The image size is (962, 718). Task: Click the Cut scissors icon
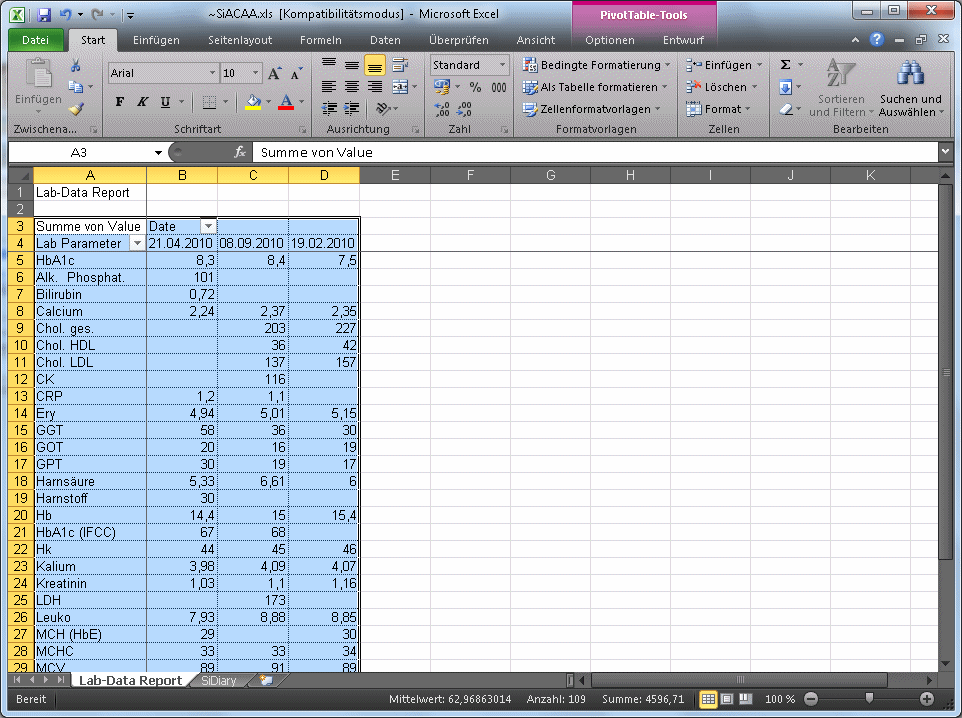[76, 66]
